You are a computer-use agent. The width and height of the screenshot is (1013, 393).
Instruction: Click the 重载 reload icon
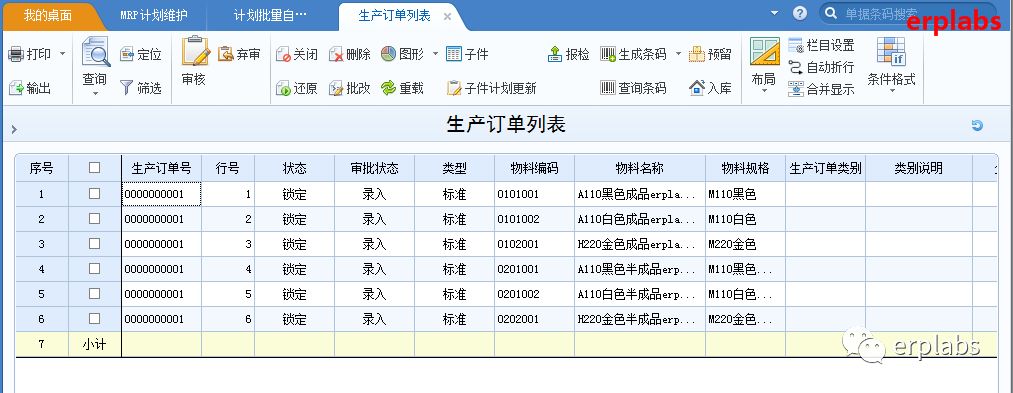coord(388,88)
